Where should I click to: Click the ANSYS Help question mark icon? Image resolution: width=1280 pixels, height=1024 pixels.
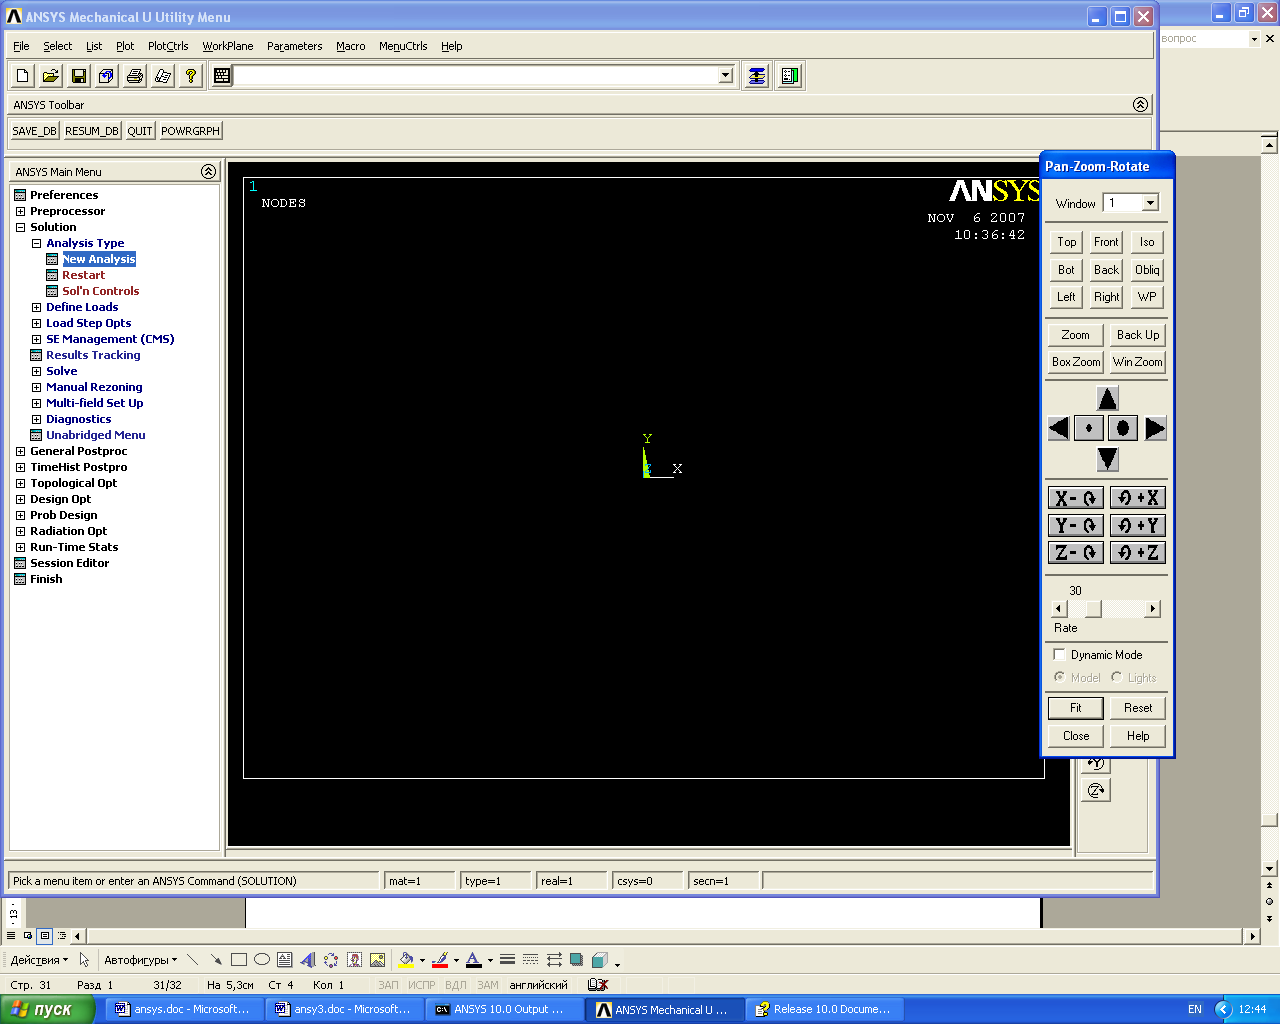191,76
